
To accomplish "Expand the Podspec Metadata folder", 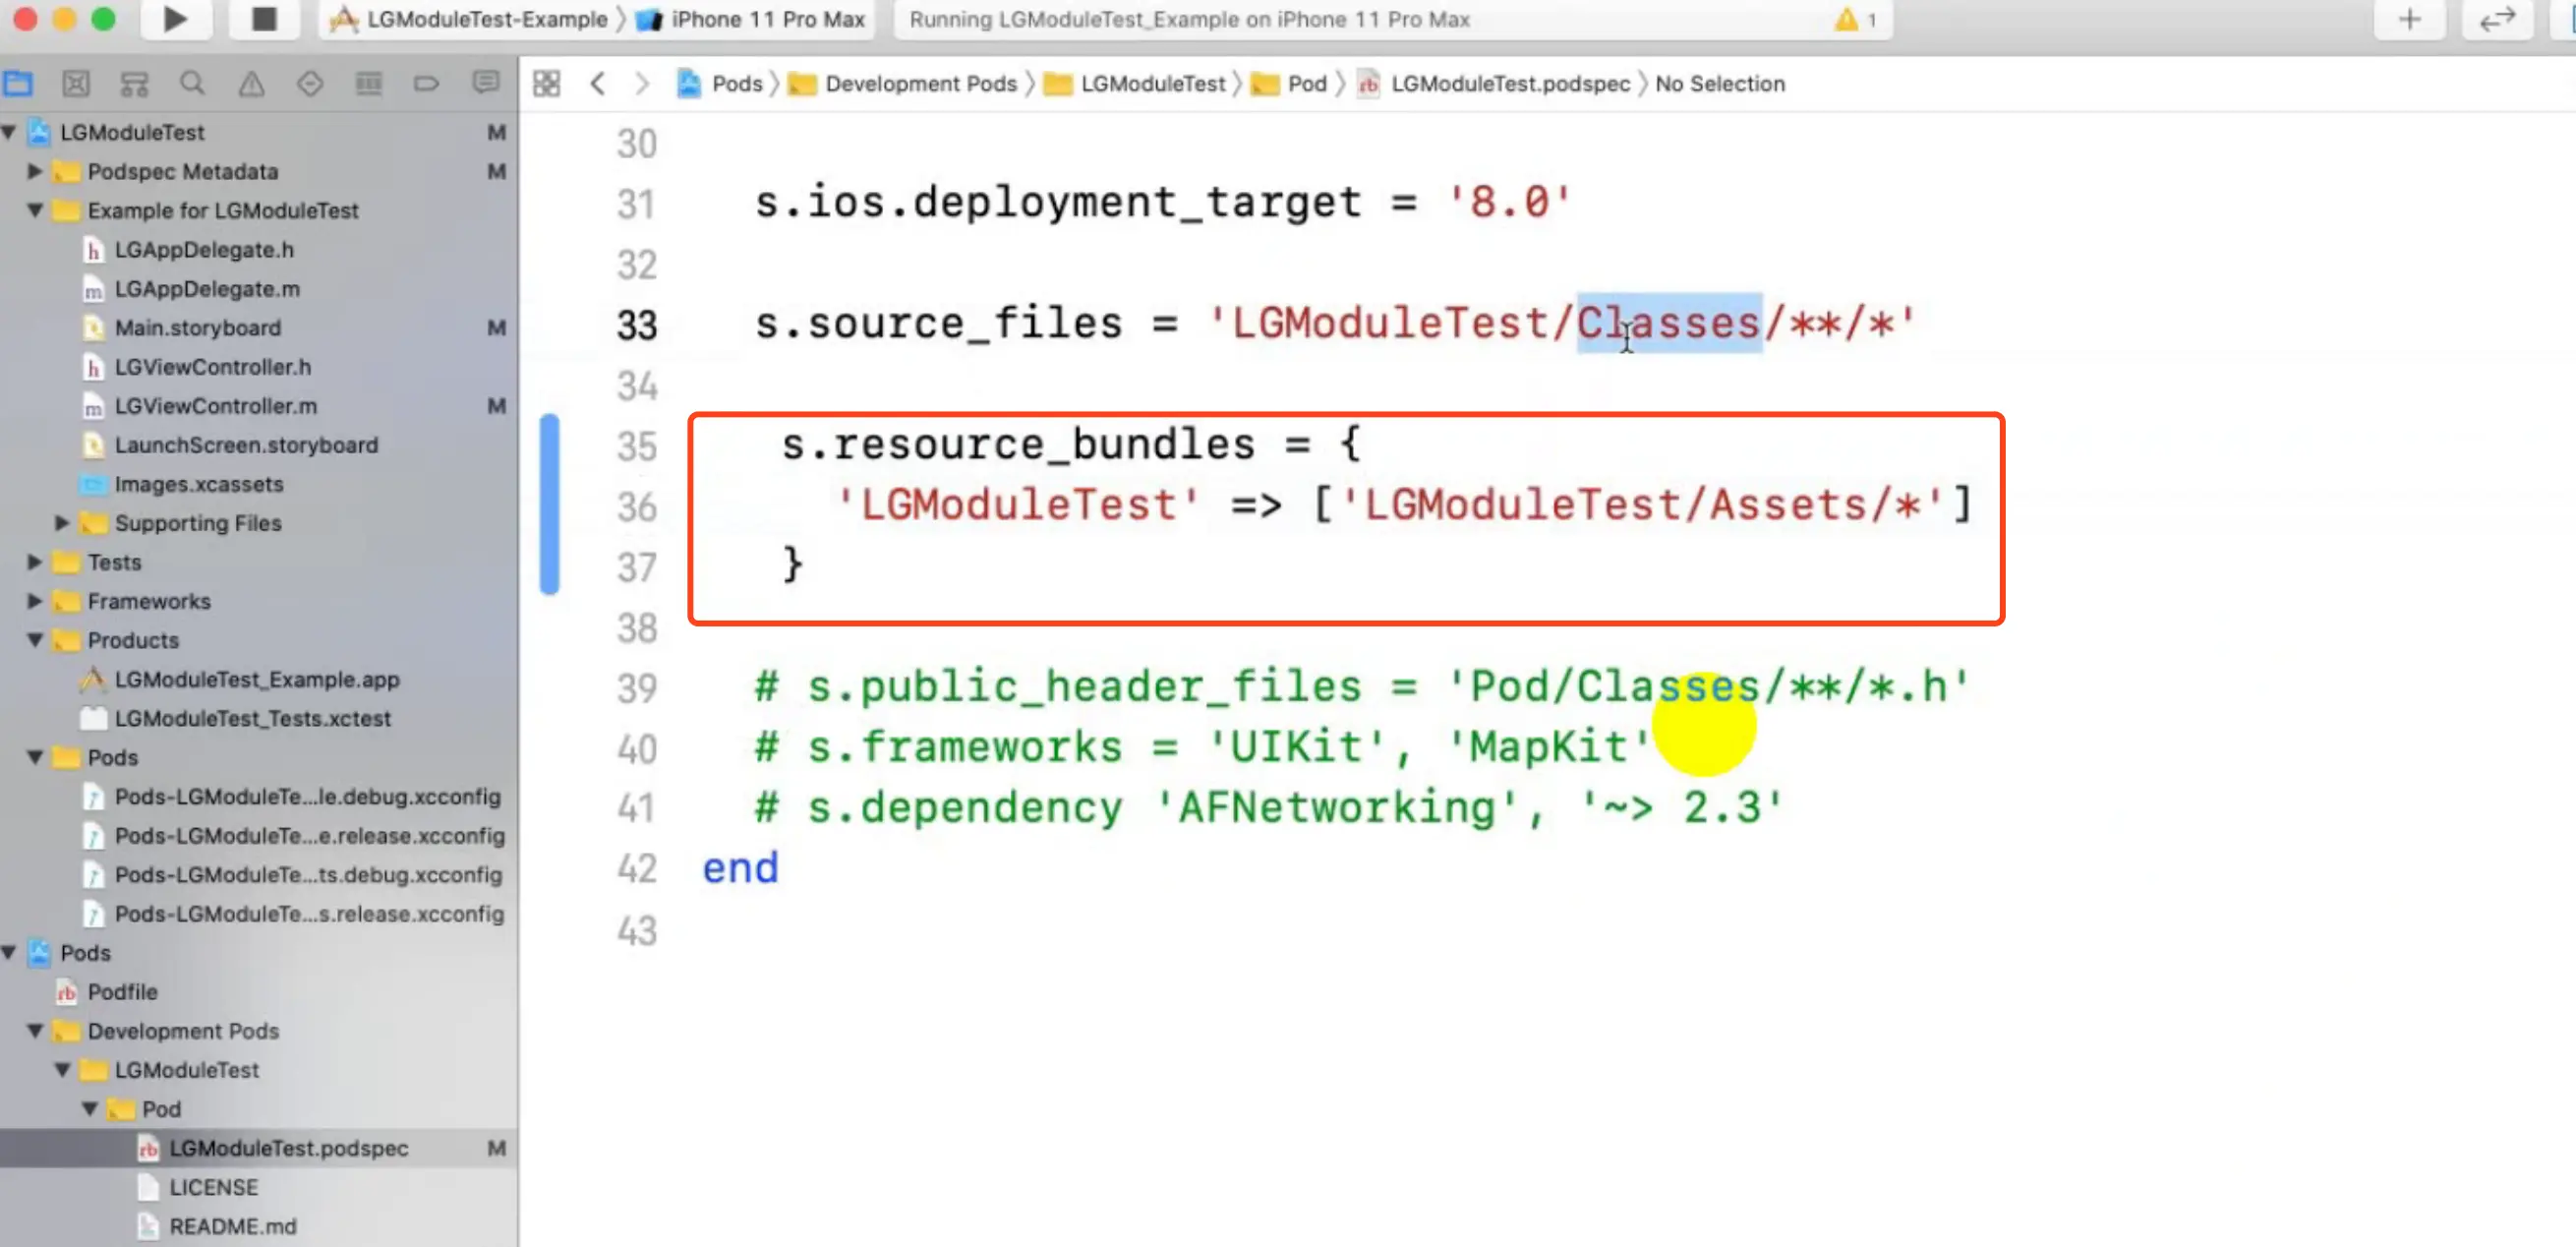I will coord(35,172).
